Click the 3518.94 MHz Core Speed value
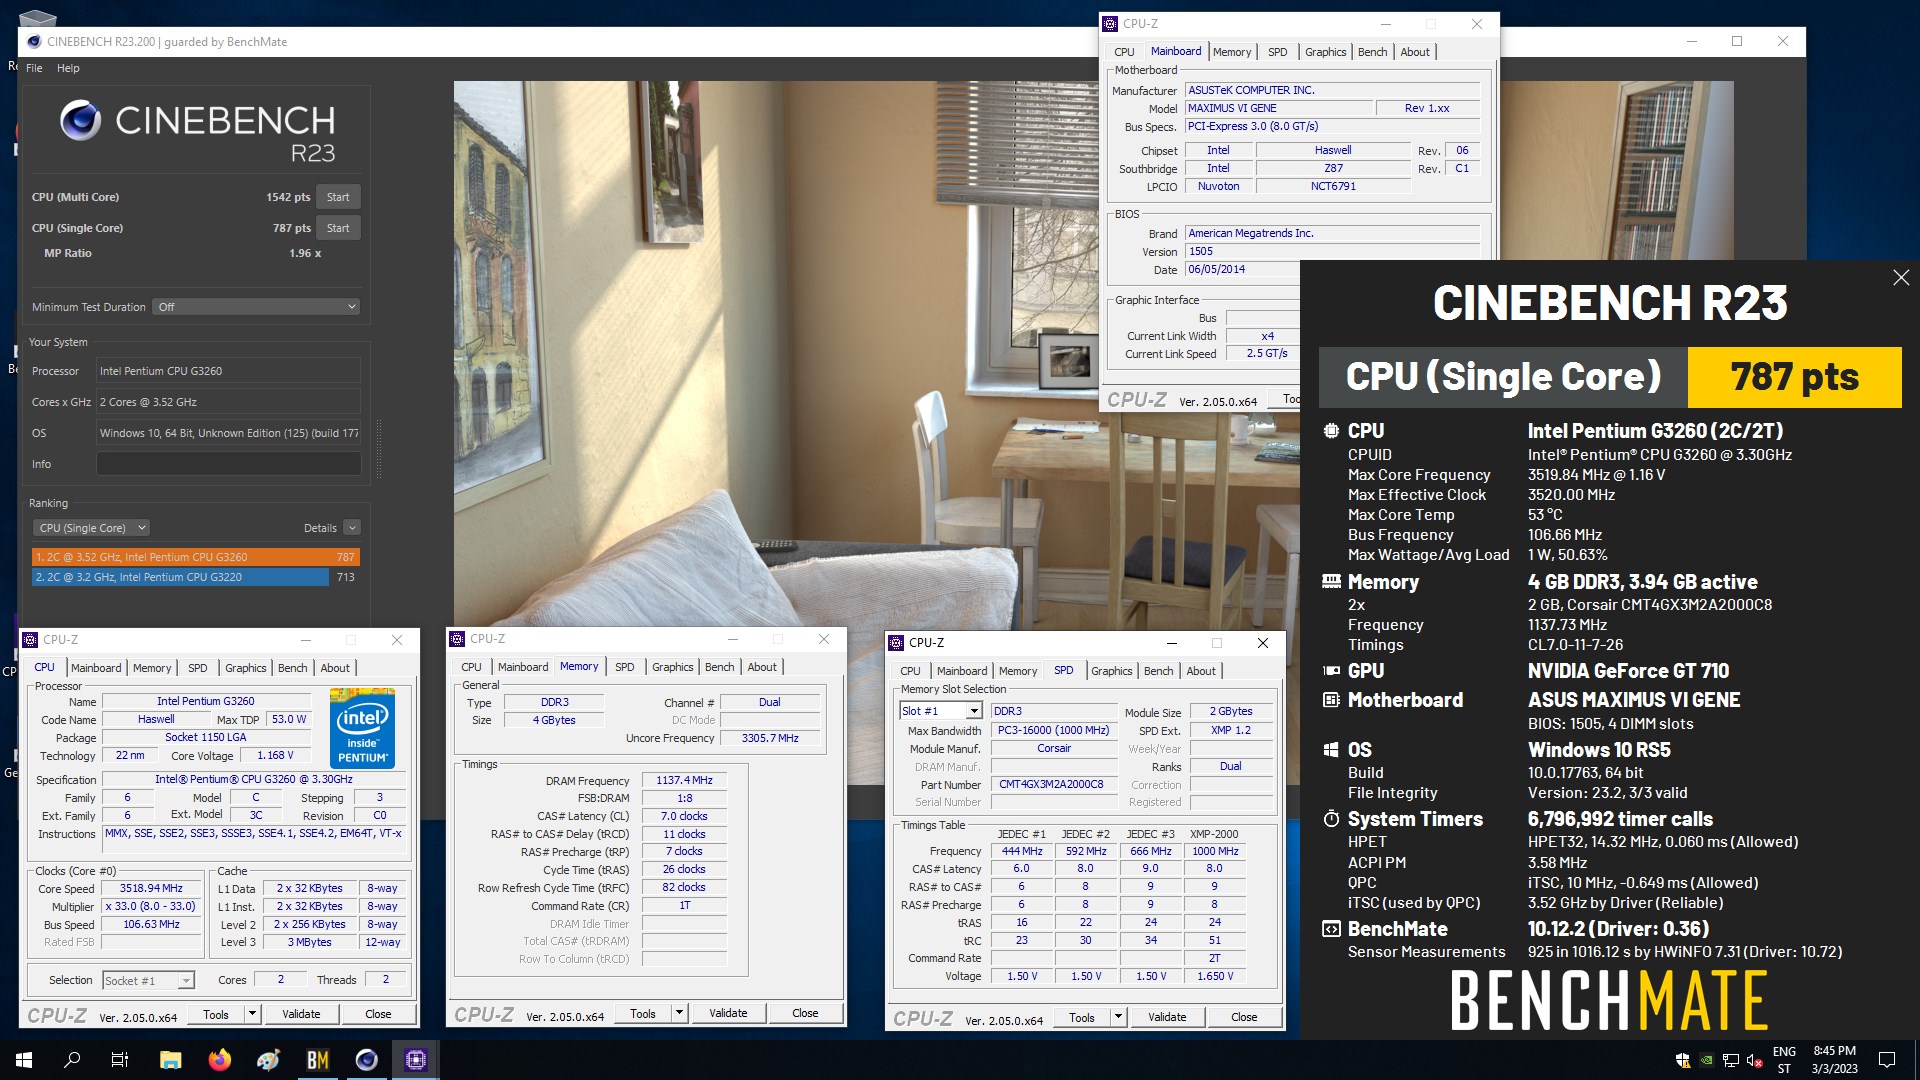This screenshot has height=1080, width=1920. click(151, 888)
